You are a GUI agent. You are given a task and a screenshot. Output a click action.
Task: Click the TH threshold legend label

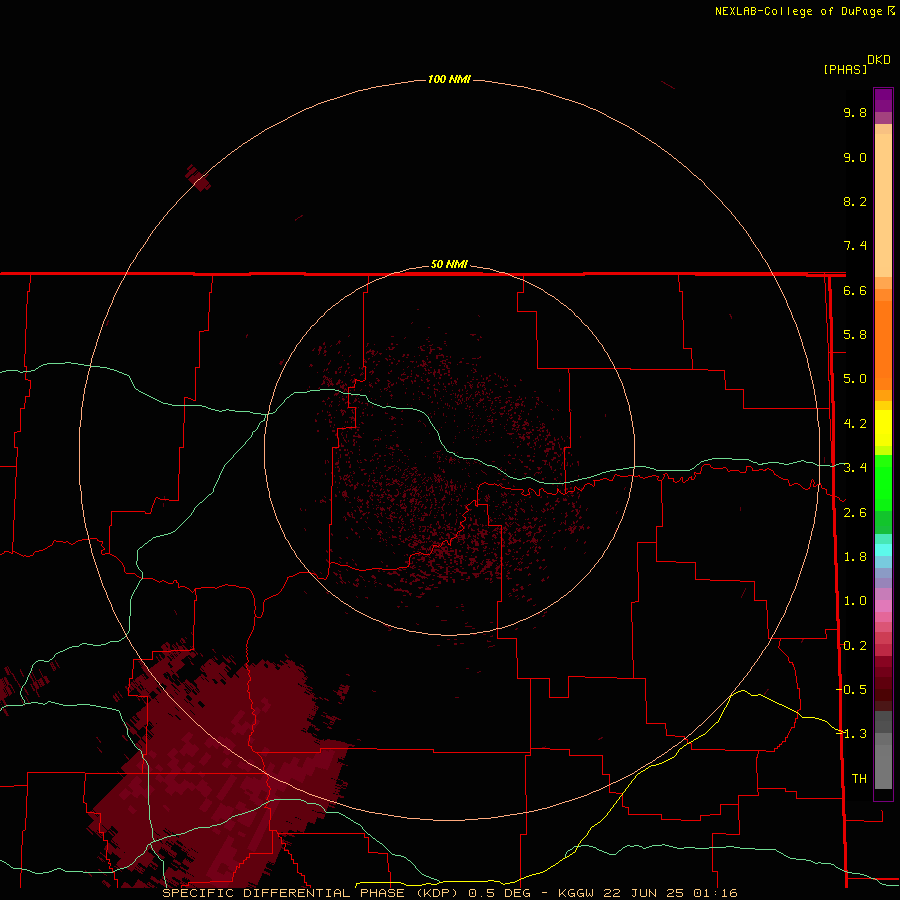coord(859,778)
